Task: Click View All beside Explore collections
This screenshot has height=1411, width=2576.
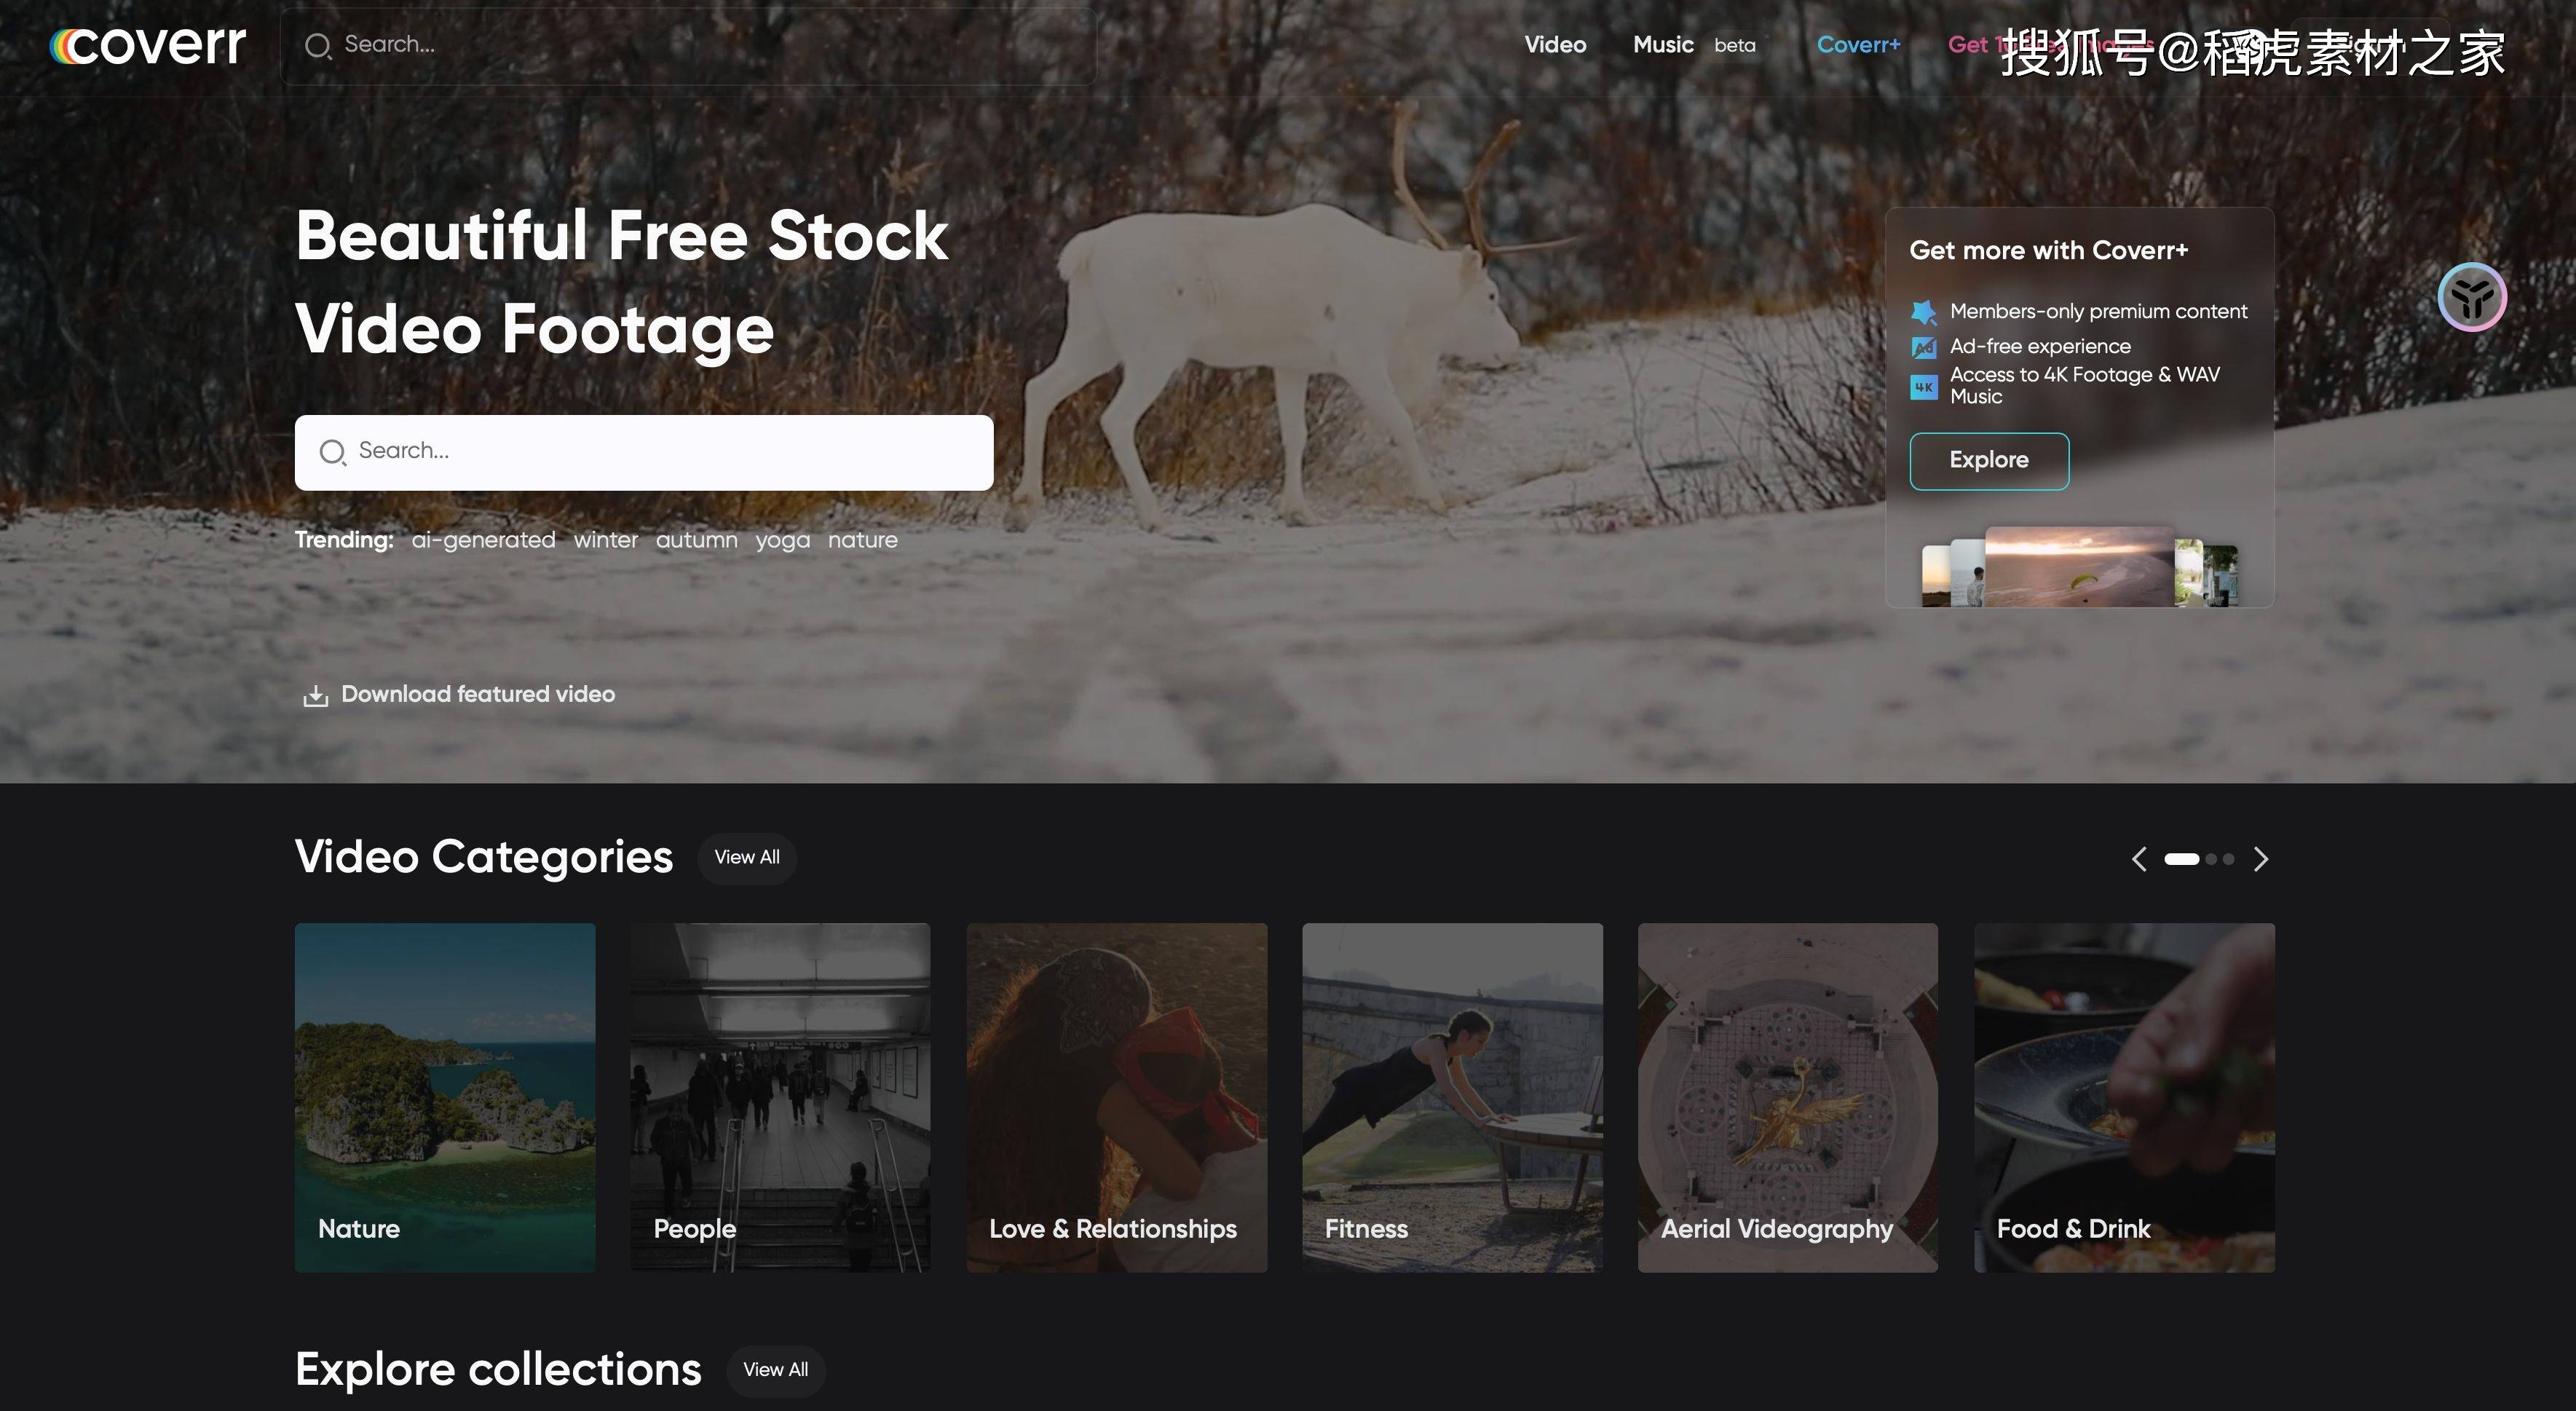Action: point(775,1370)
